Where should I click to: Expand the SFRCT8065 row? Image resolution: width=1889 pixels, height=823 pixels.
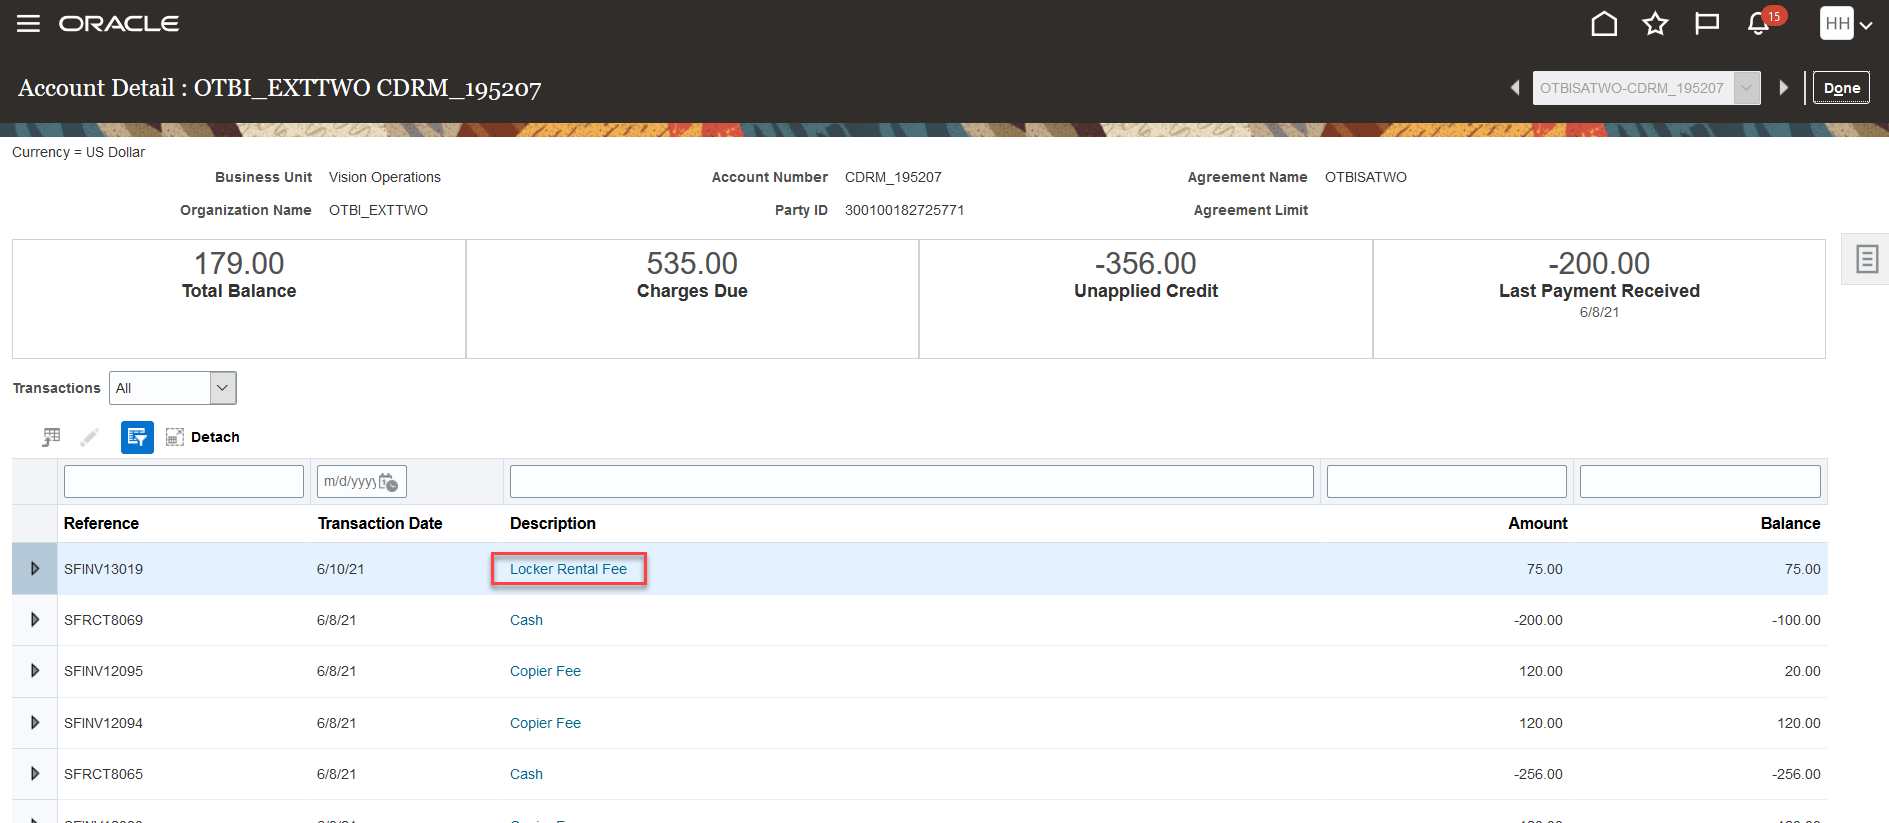click(35, 774)
